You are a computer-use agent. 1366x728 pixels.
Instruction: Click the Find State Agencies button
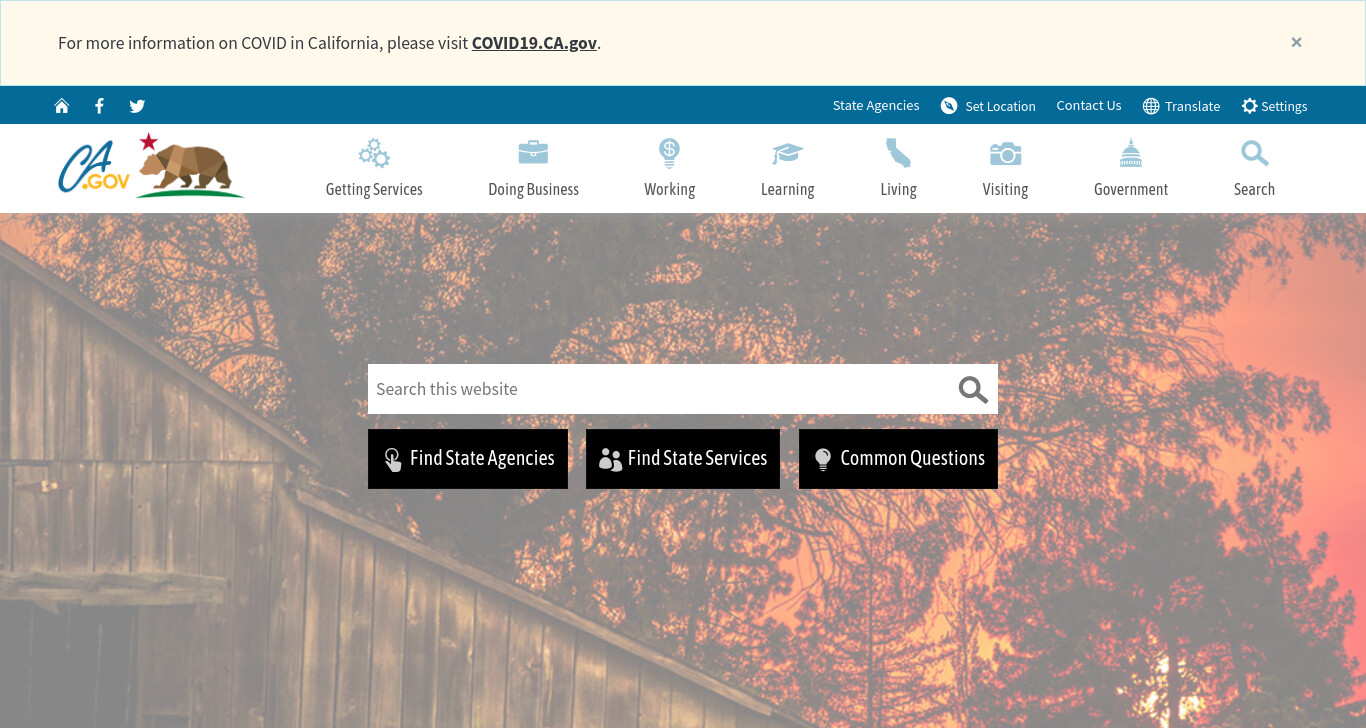pos(468,459)
